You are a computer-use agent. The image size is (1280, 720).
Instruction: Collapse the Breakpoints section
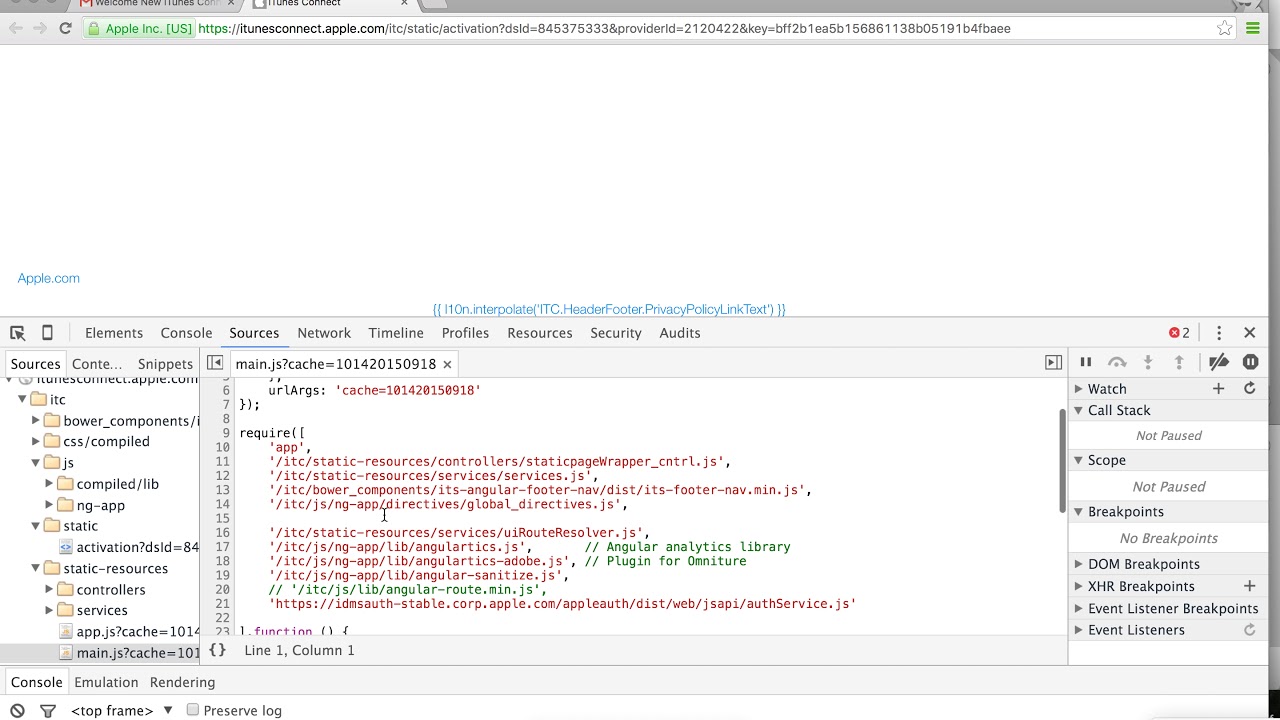[1078, 511]
